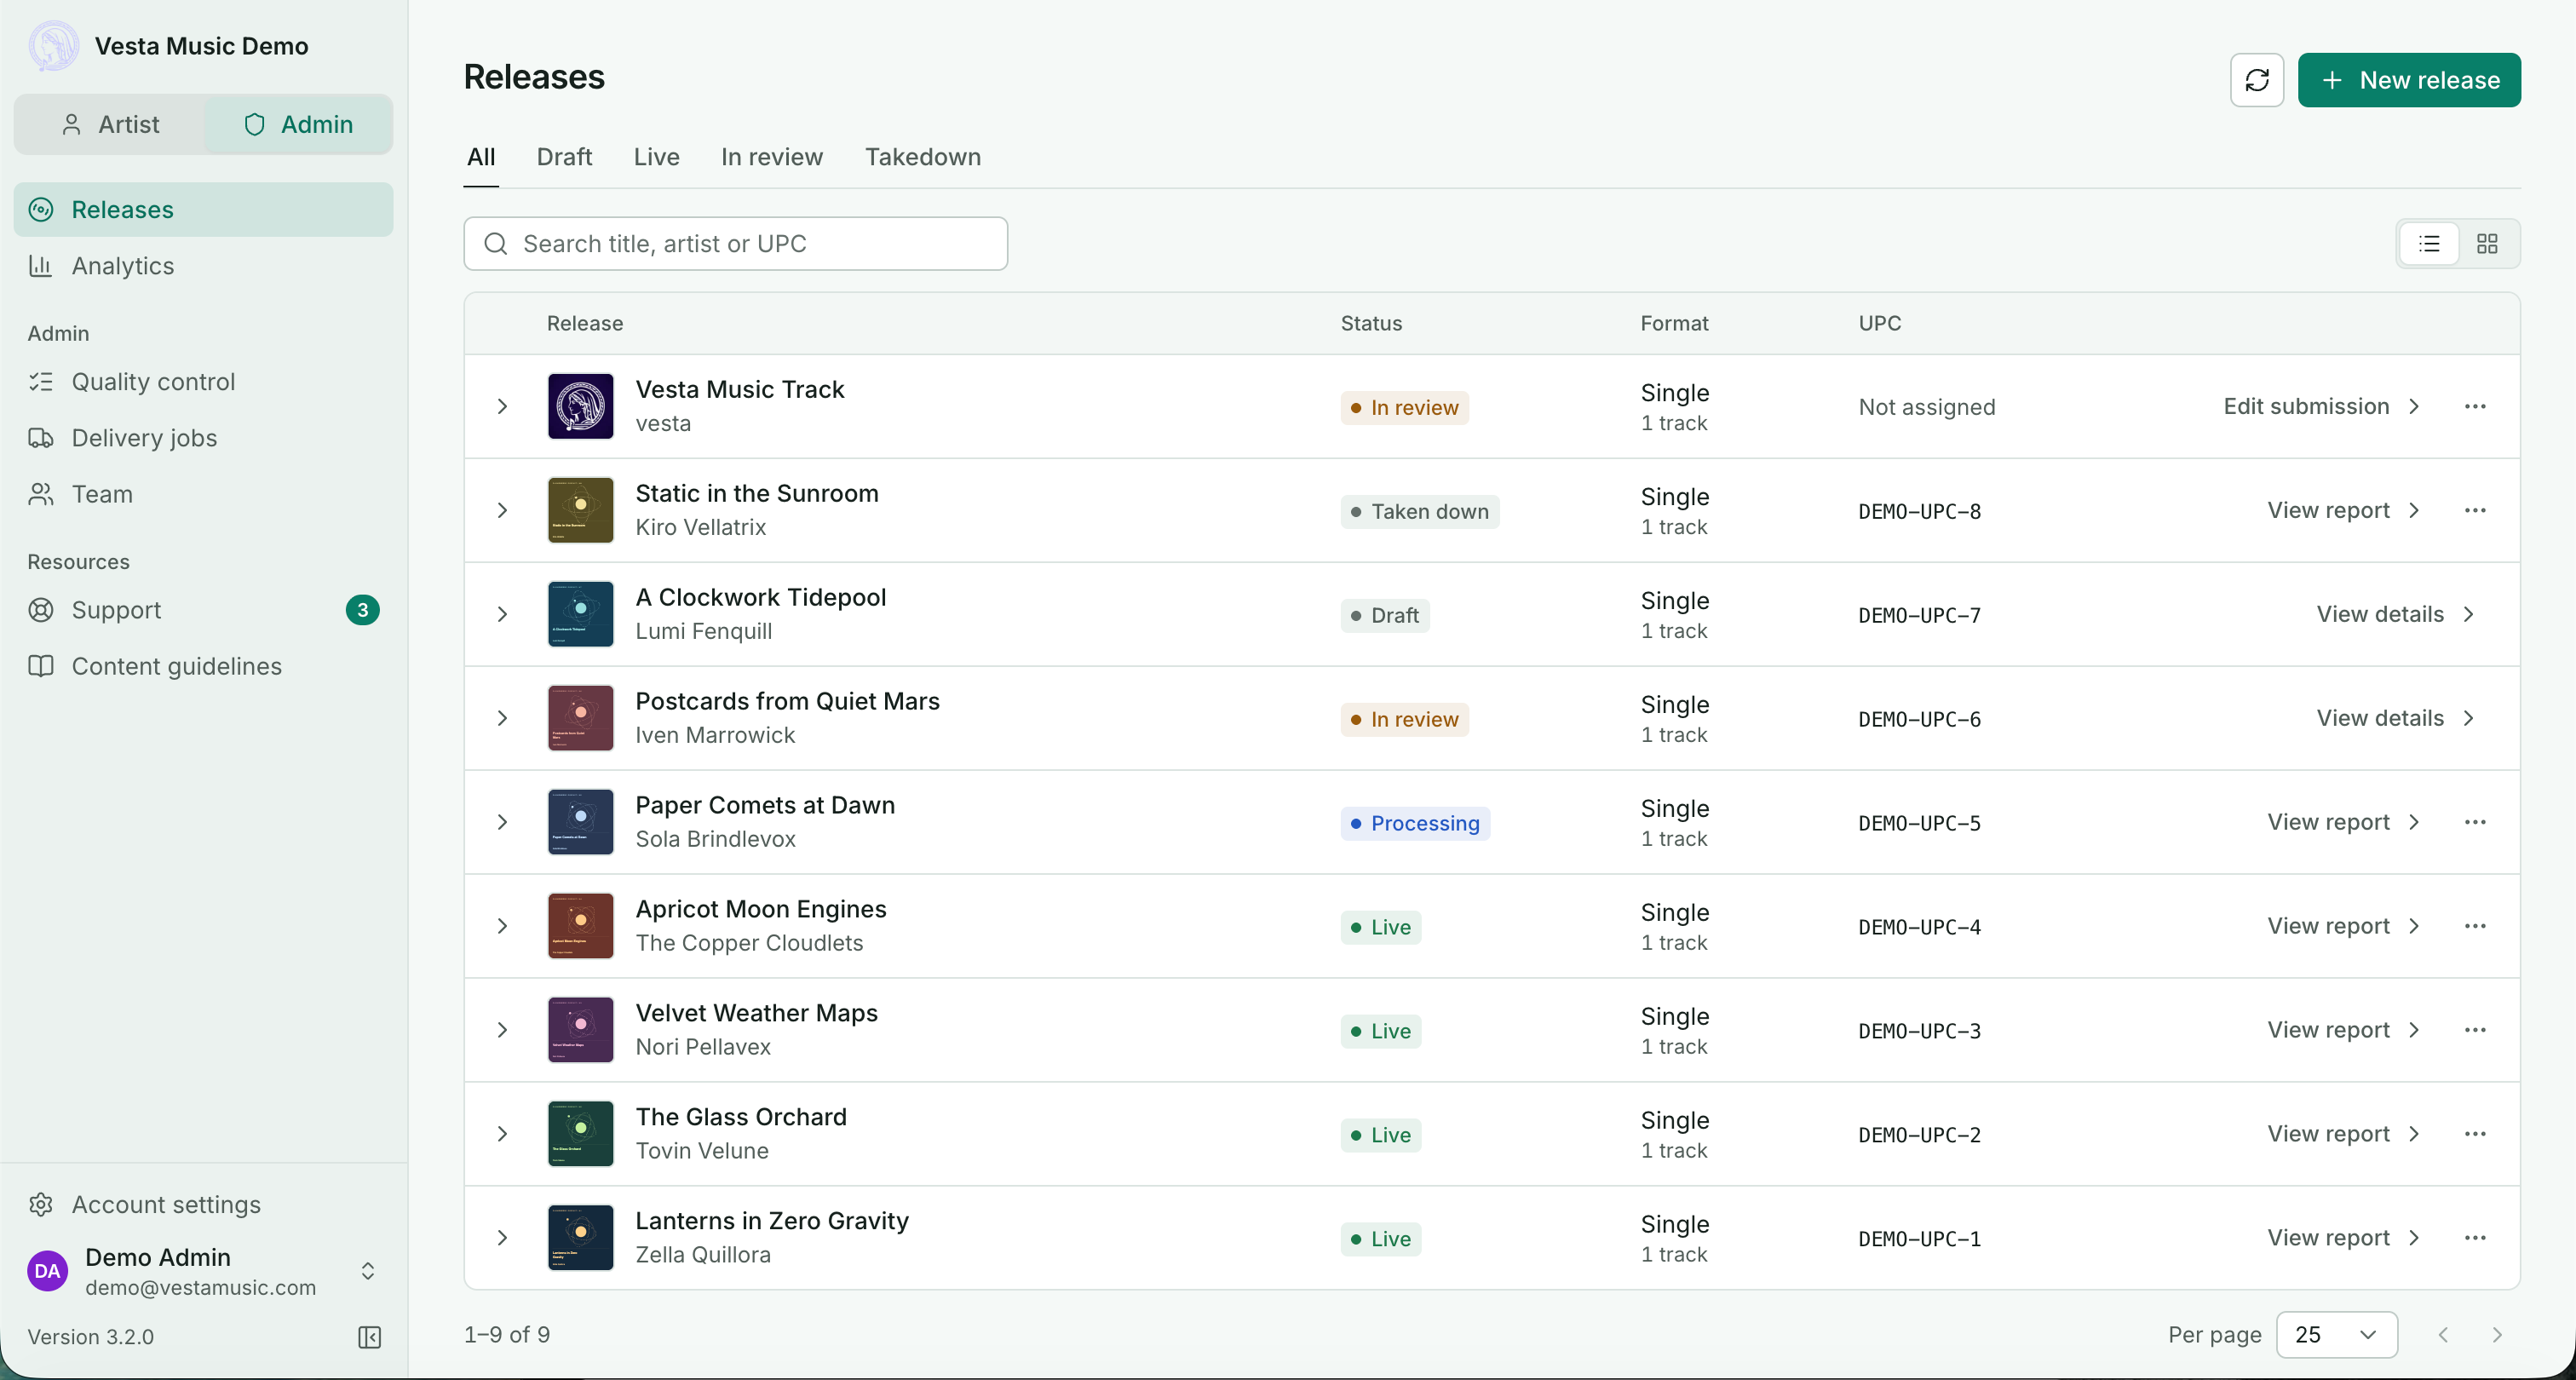The height and width of the screenshot is (1380, 2576).
Task: Click Edit submission for Vesta Music Track
Action: coord(2321,406)
